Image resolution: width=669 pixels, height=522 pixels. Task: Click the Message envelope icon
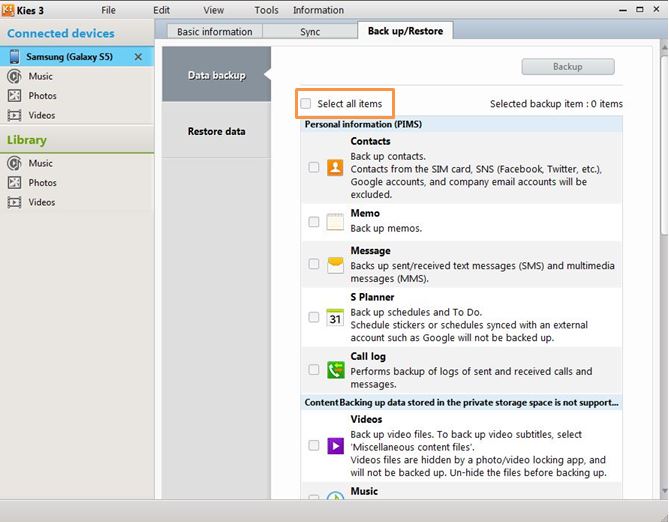(x=335, y=265)
